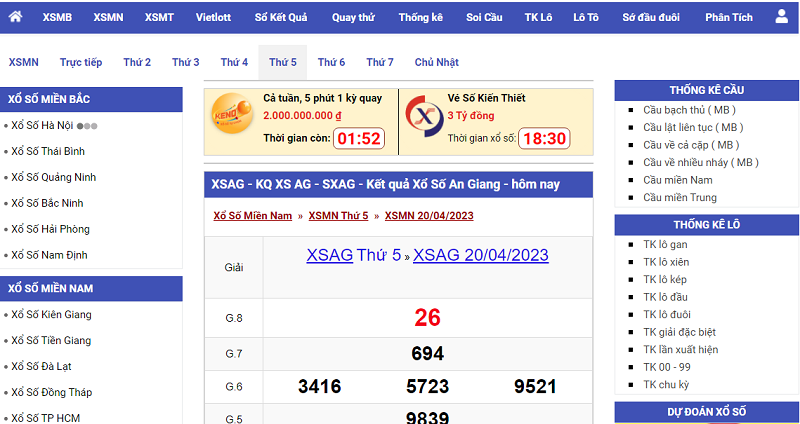Open TK lô gan link
Image resolution: width=800 pixels, height=424 pixels.
tap(665, 245)
